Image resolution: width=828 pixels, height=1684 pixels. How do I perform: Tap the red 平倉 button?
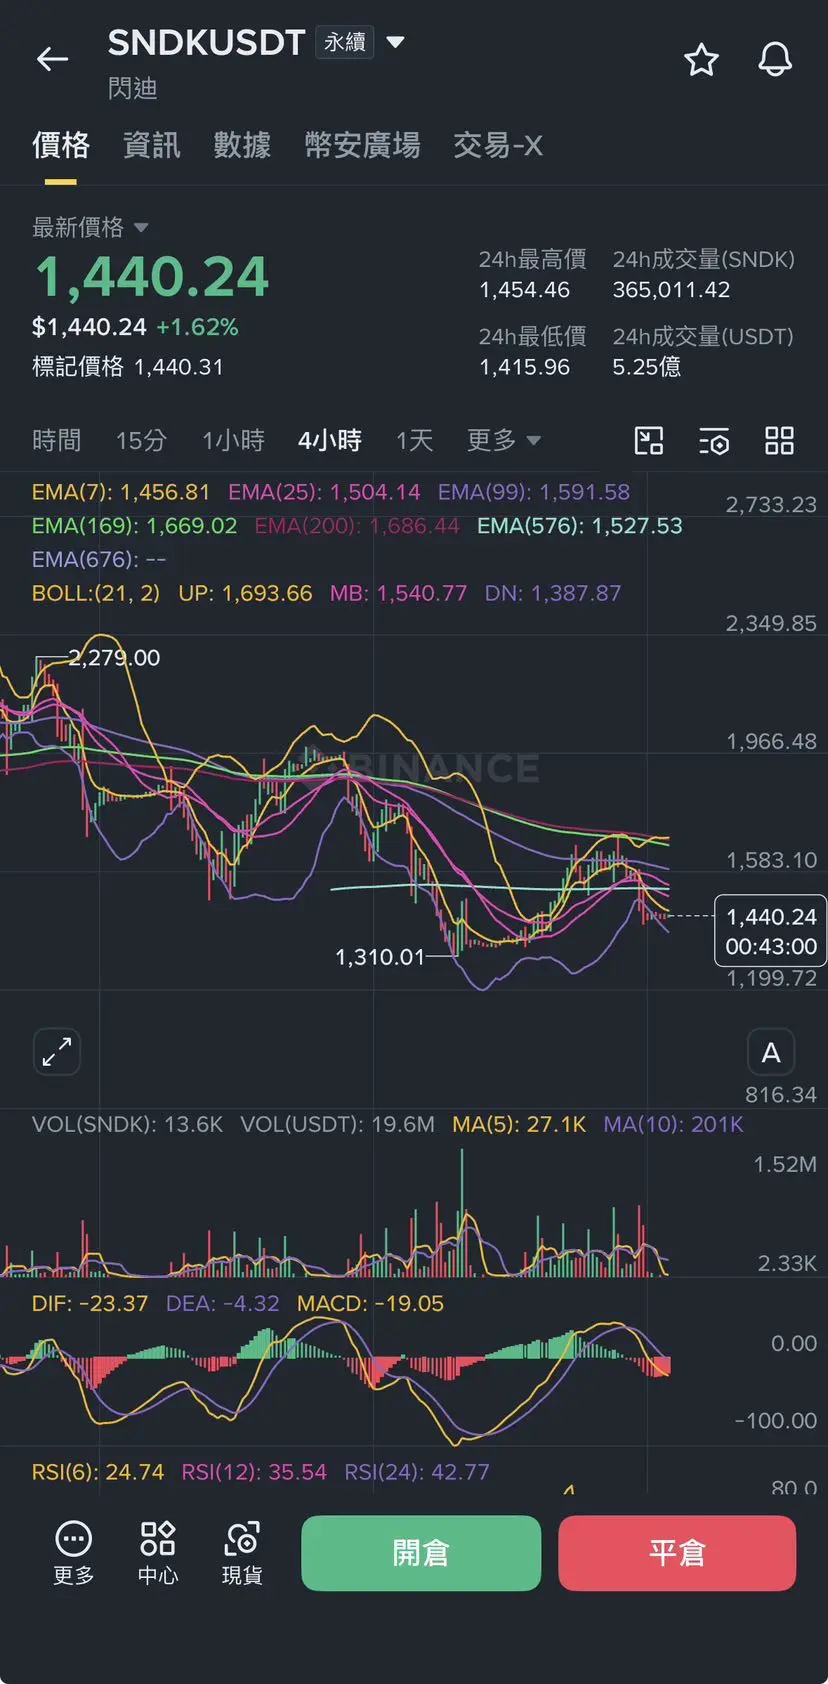pos(677,1553)
